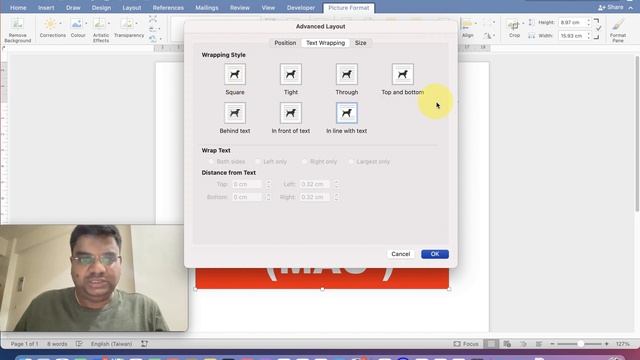Click the English (Taiwan) language indicator
The image size is (640, 360).
[x=111, y=344]
